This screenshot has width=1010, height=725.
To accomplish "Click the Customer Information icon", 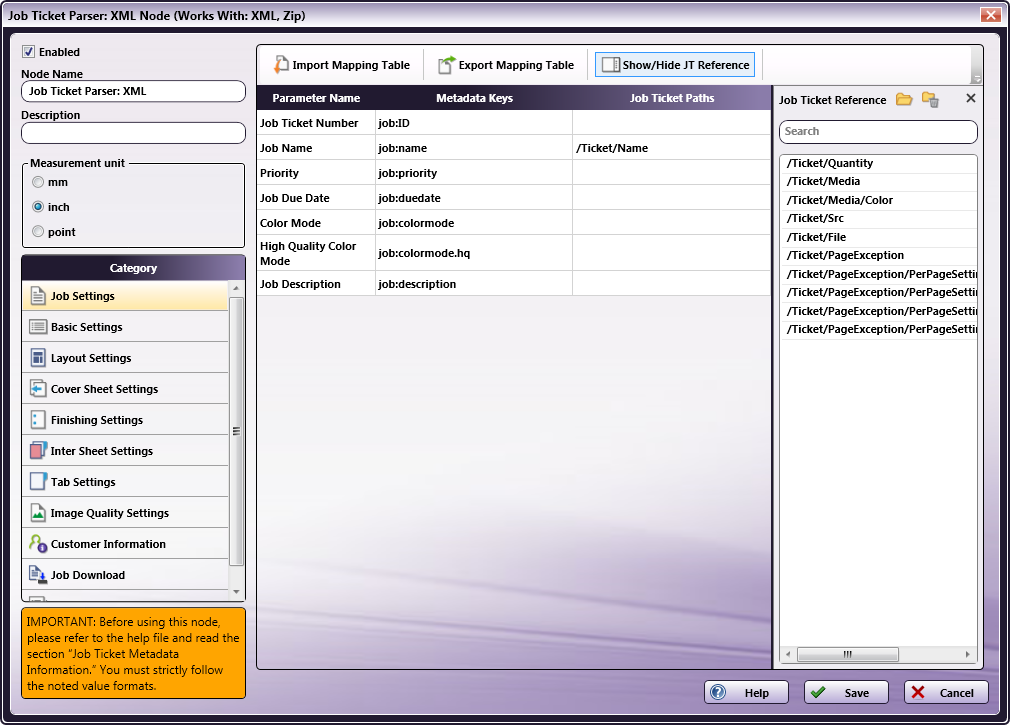I will coord(38,543).
